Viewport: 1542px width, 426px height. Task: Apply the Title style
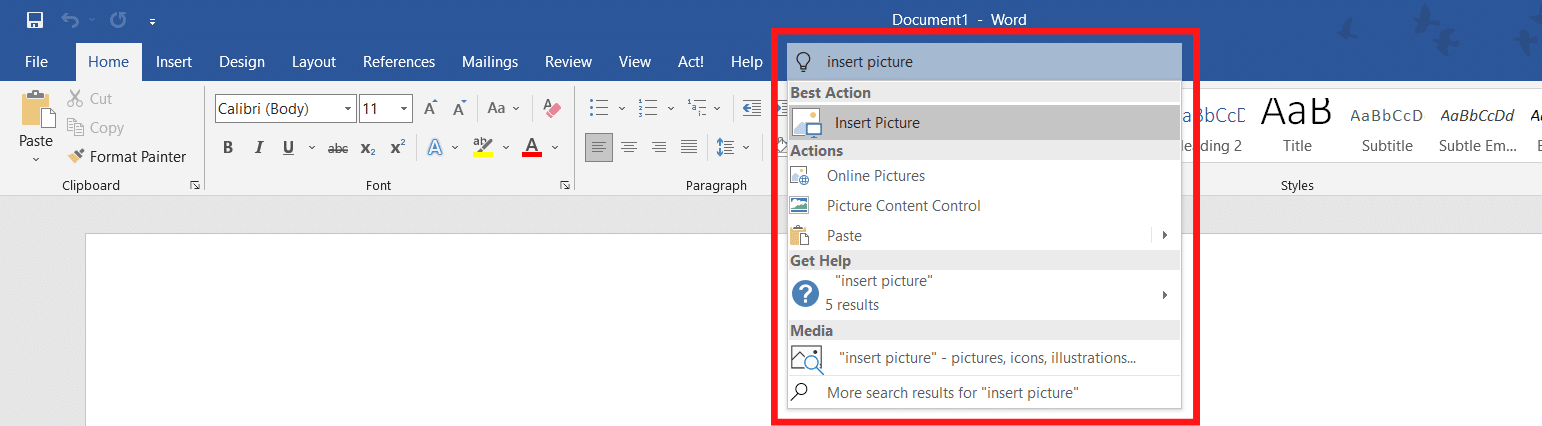(x=1297, y=125)
